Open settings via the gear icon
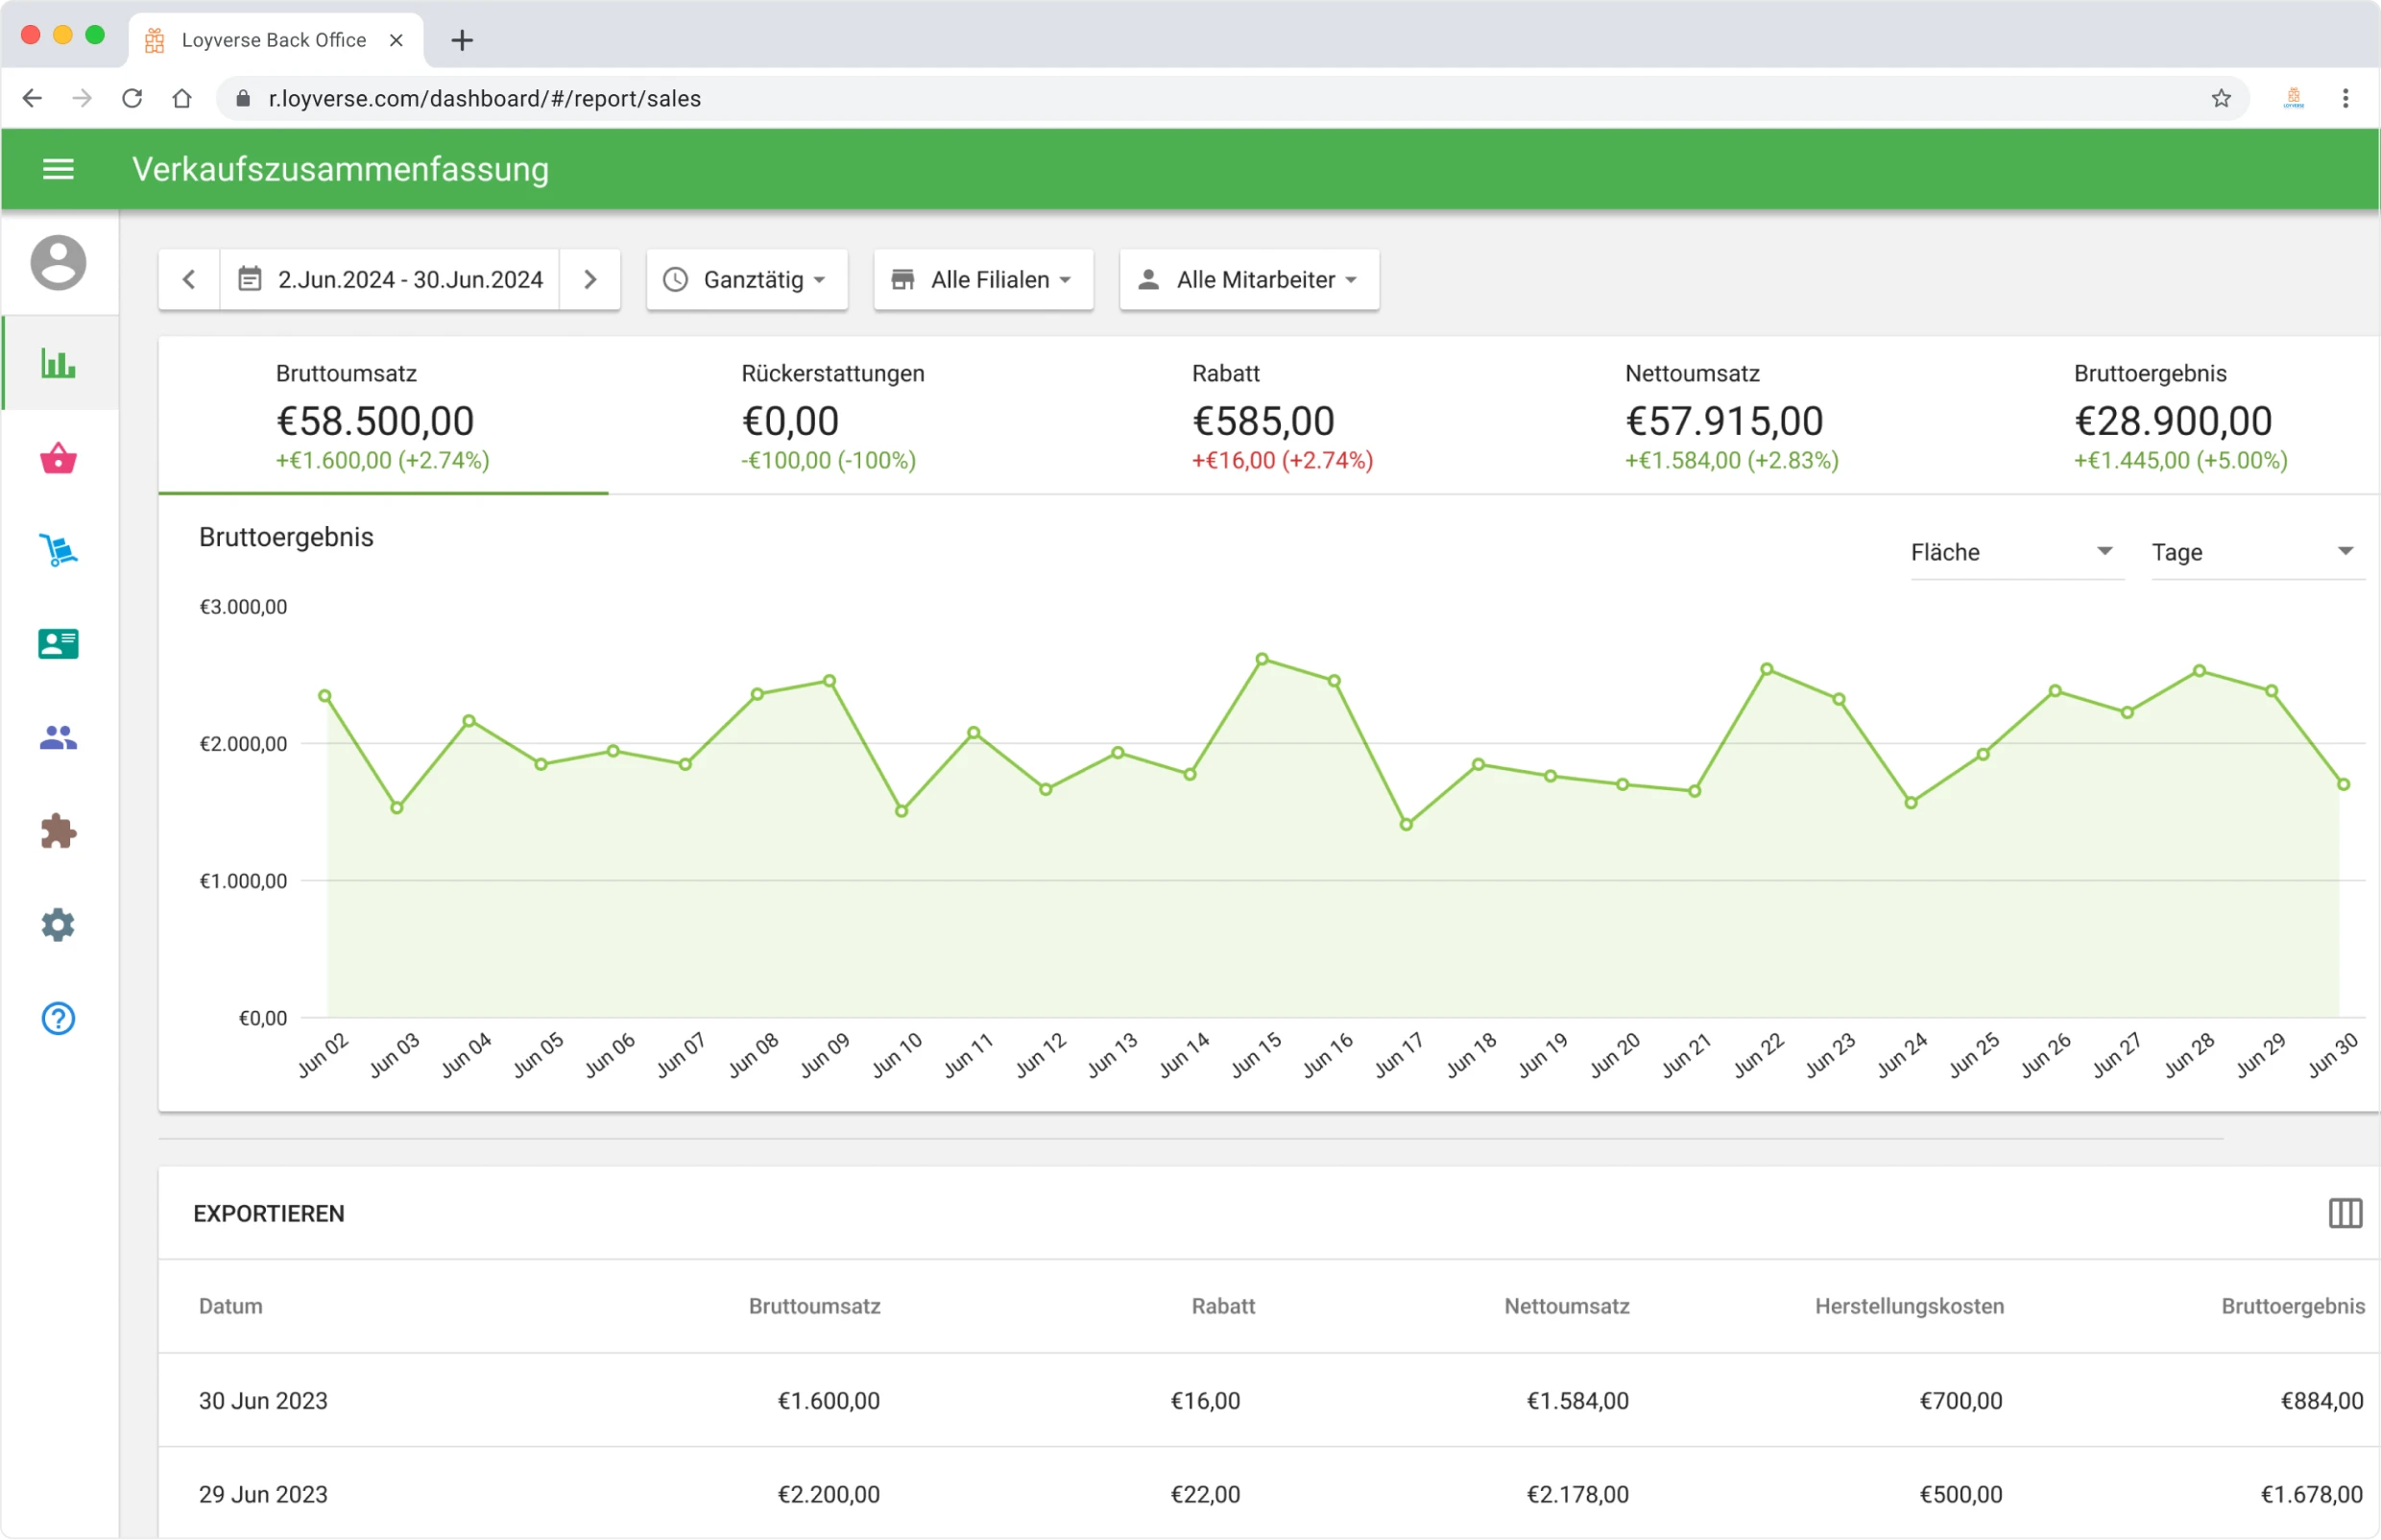This screenshot has height=1540, width=2381. click(57, 924)
